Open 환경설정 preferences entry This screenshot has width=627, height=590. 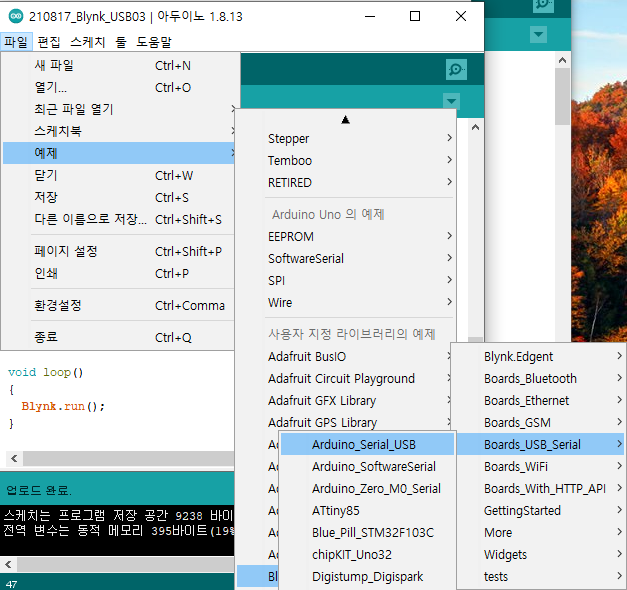pos(118,305)
